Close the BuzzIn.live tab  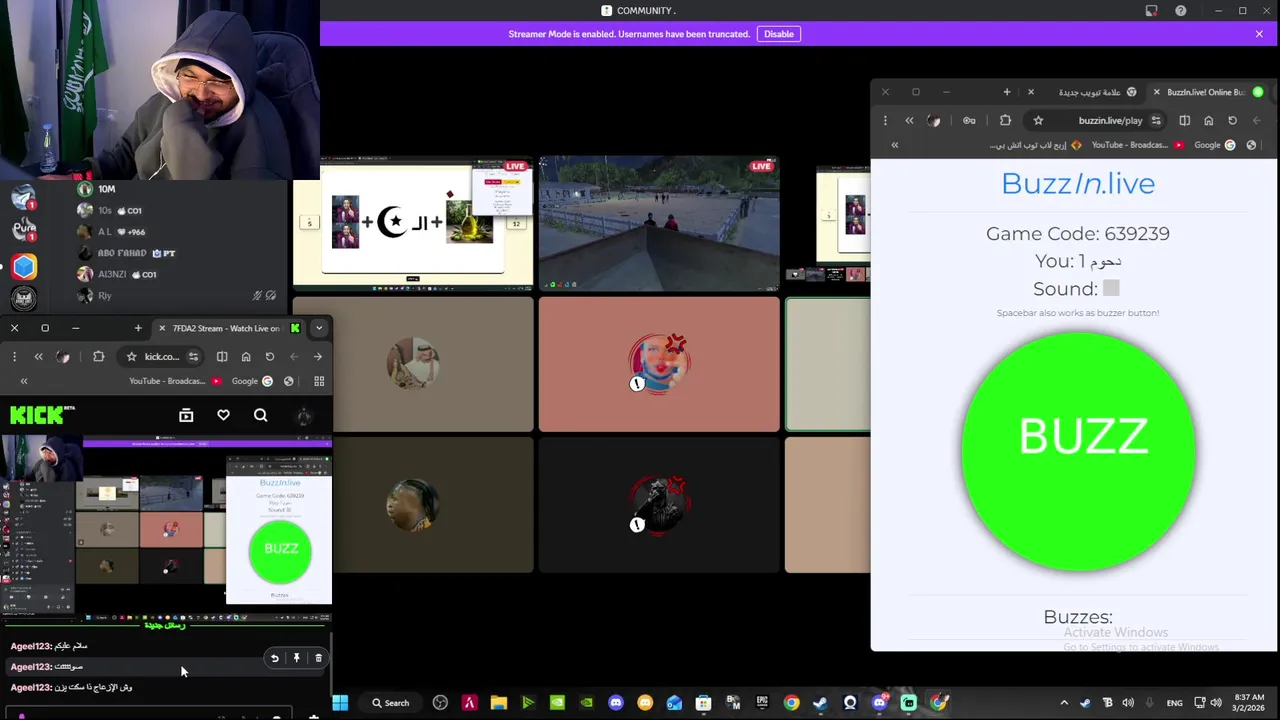click(1157, 92)
